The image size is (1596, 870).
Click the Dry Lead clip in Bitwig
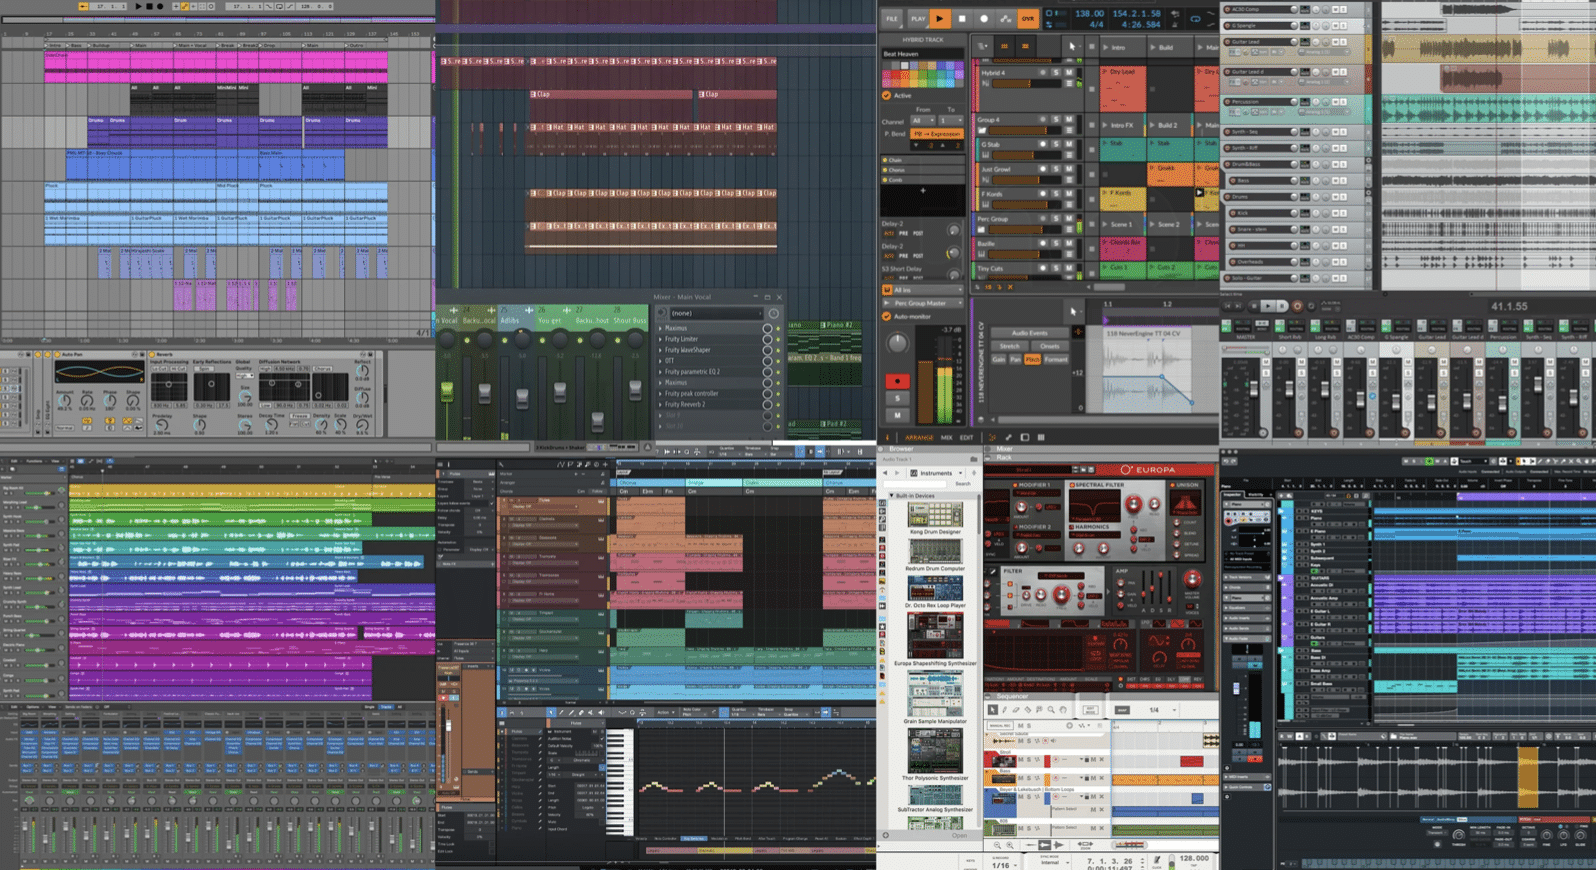tap(1122, 90)
